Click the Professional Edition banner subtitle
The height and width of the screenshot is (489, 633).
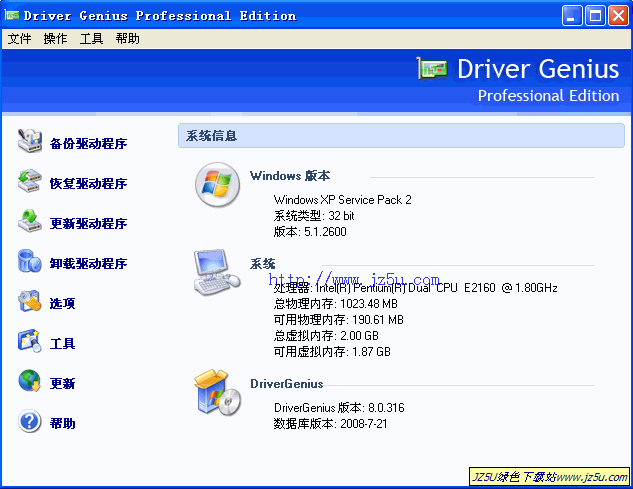click(x=548, y=96)
